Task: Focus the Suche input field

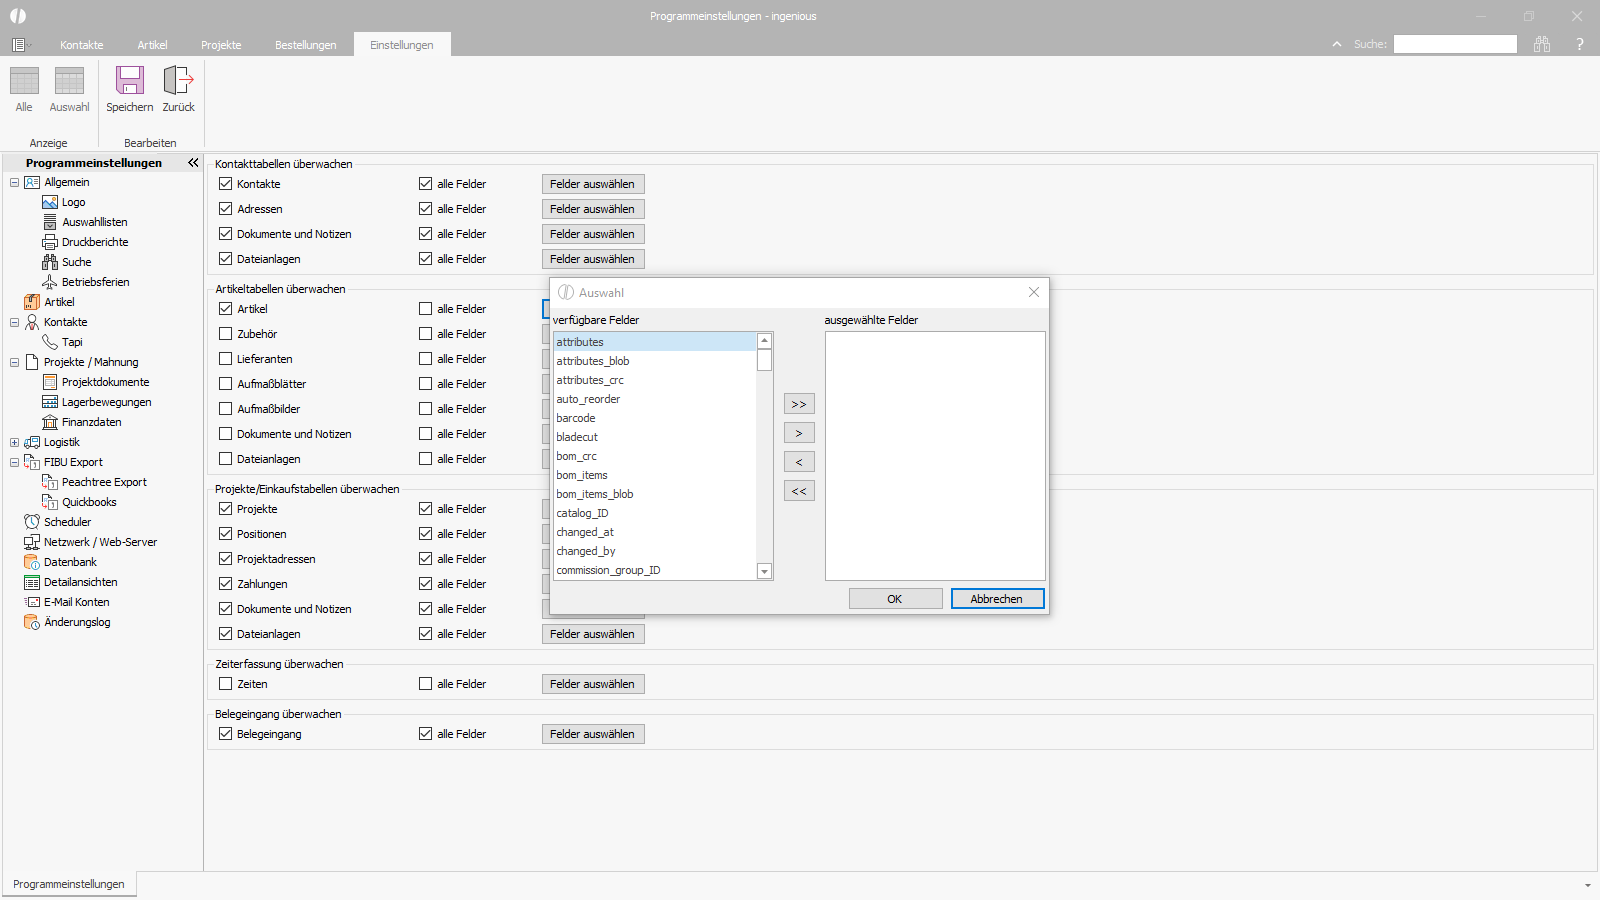Action: tap(1455, 44)
